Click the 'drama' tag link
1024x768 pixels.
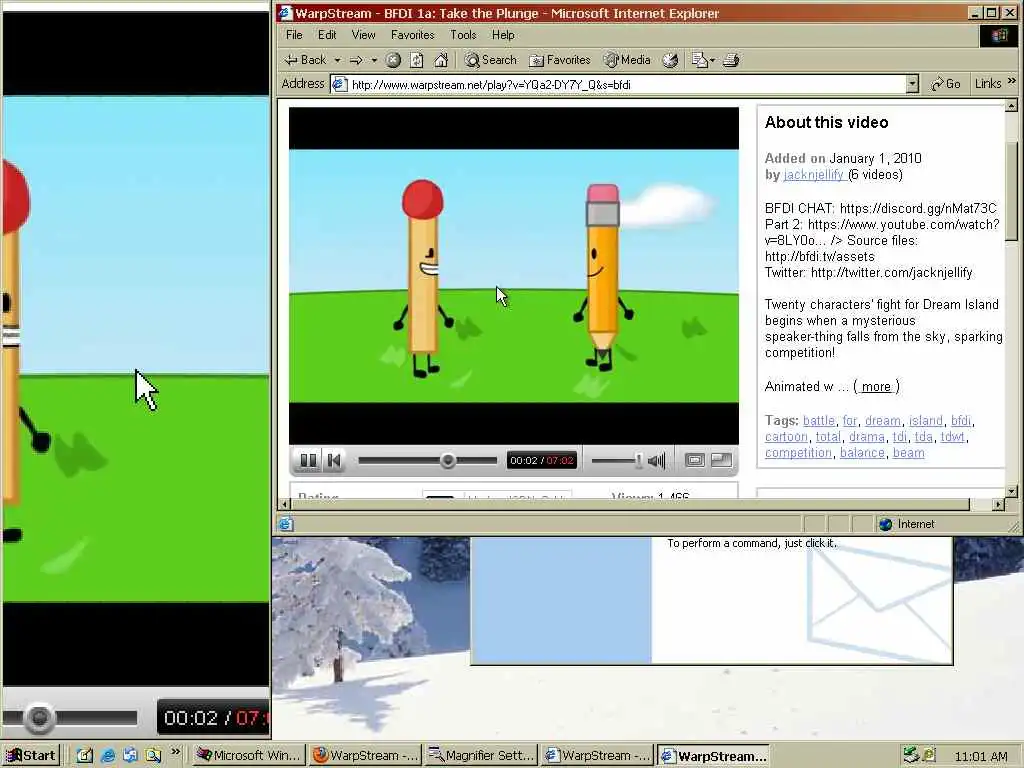867,437
